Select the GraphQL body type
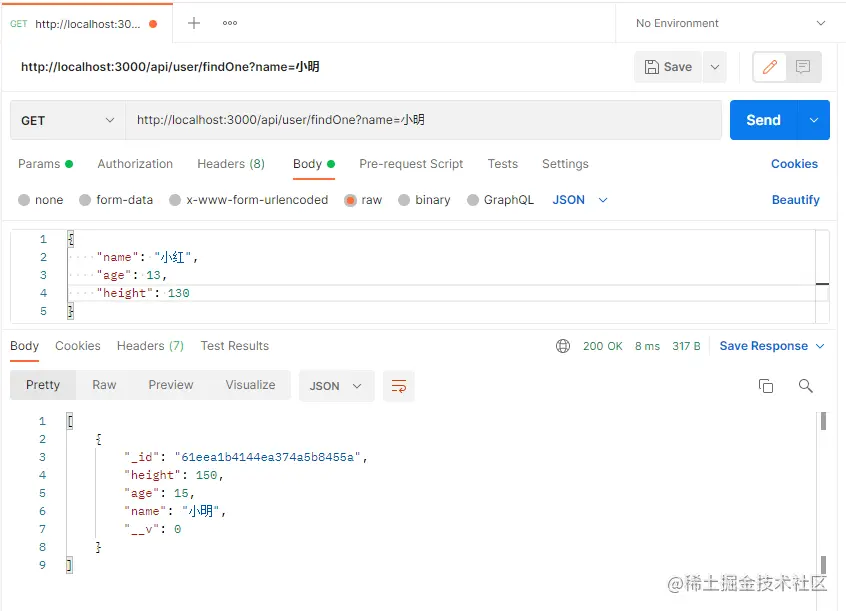The height and width of the screenshot is (611, 846). (500, 200)
